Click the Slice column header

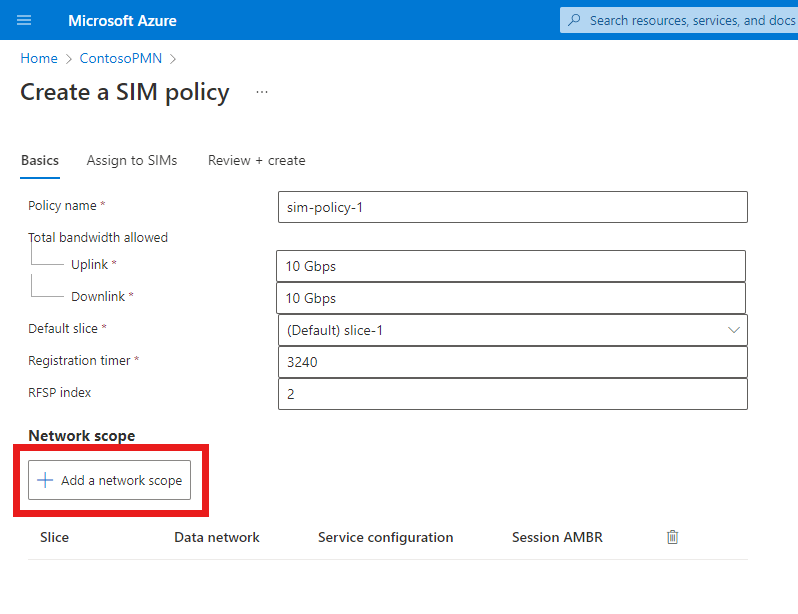click(x=54, y=537)
